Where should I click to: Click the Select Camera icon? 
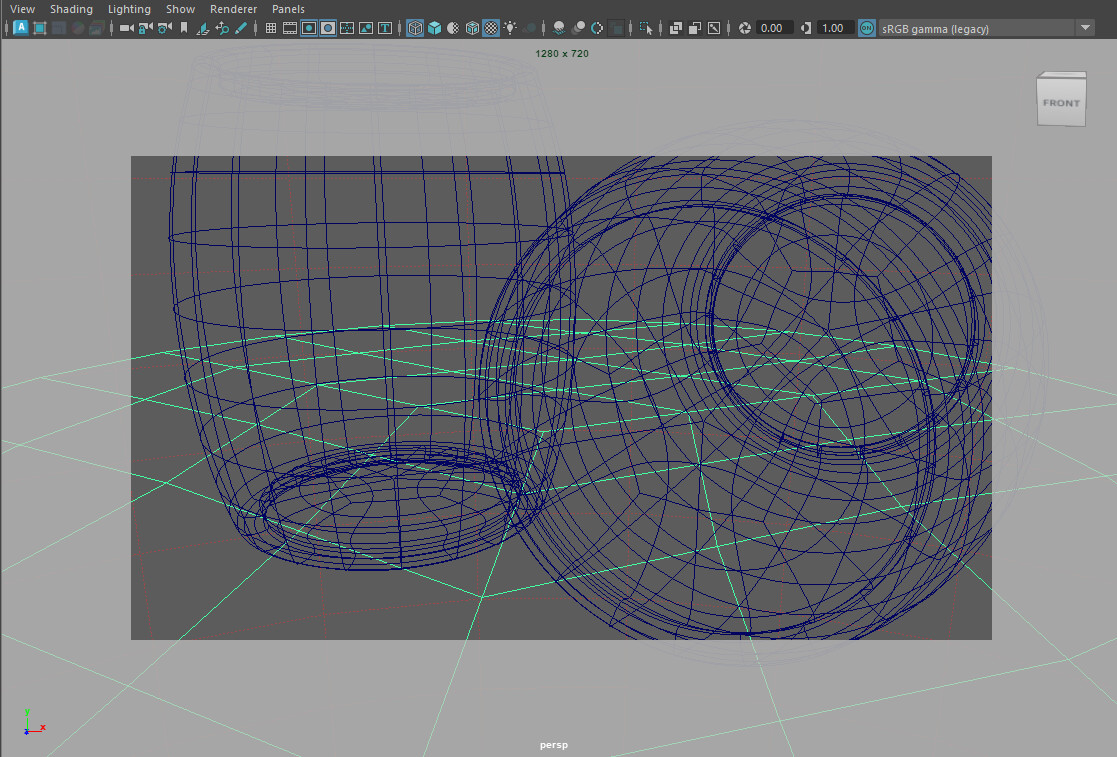tap(126, 28)
